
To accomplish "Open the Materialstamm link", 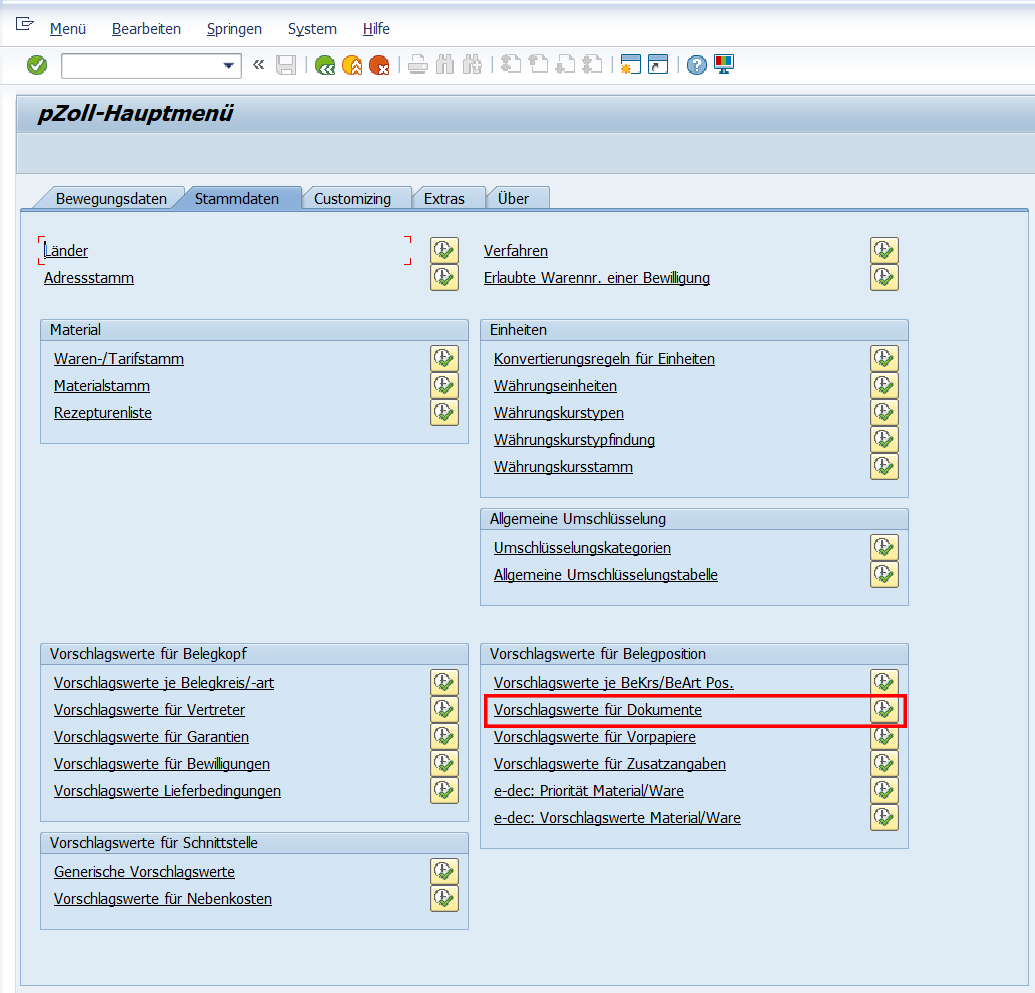I will pyautogui.click(x=102, y=386).
